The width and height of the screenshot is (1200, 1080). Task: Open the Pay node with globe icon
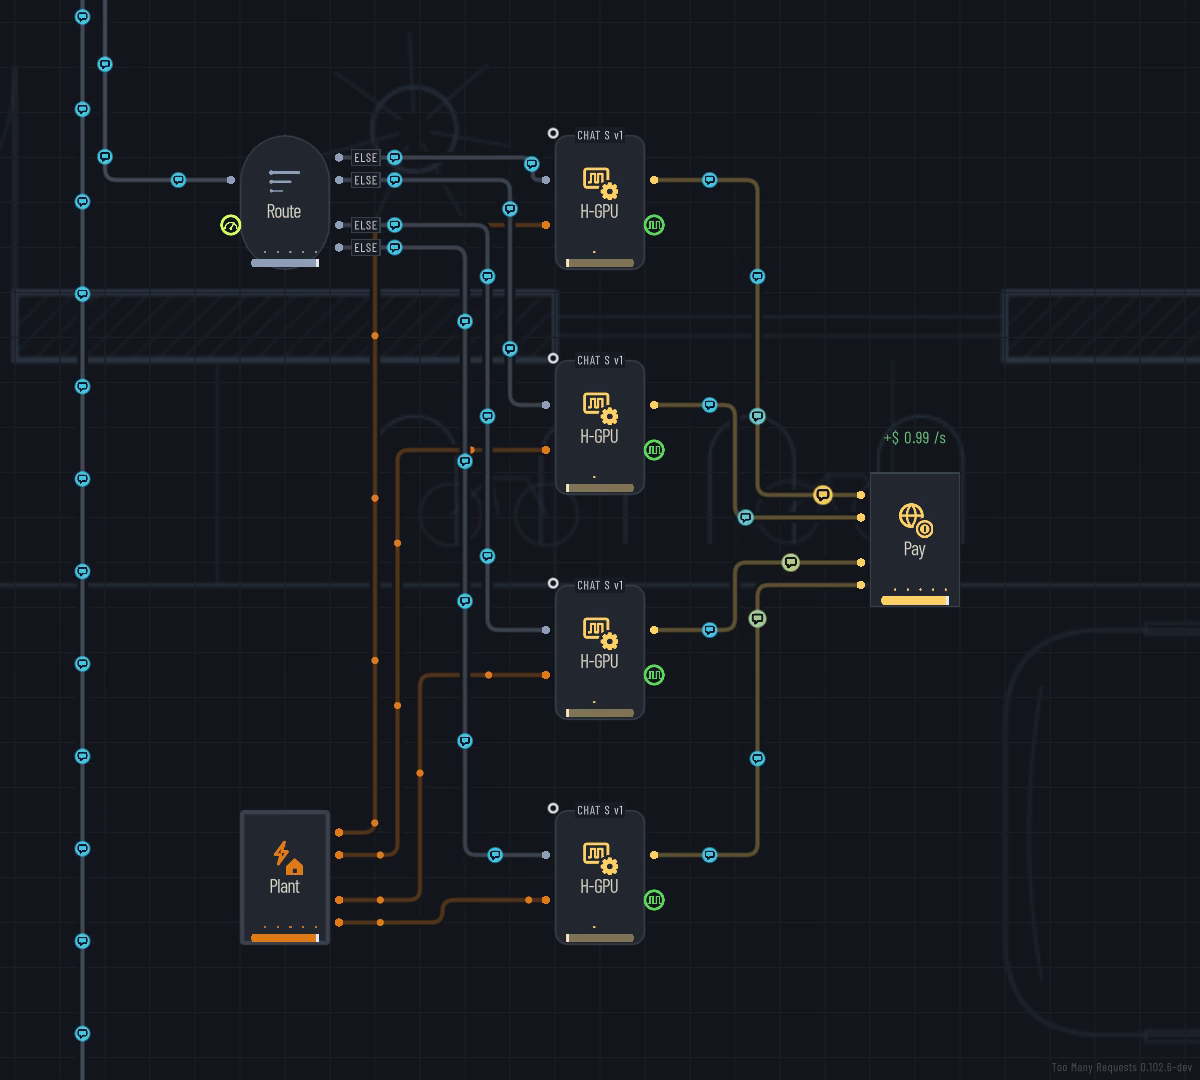tap(915, 539)
